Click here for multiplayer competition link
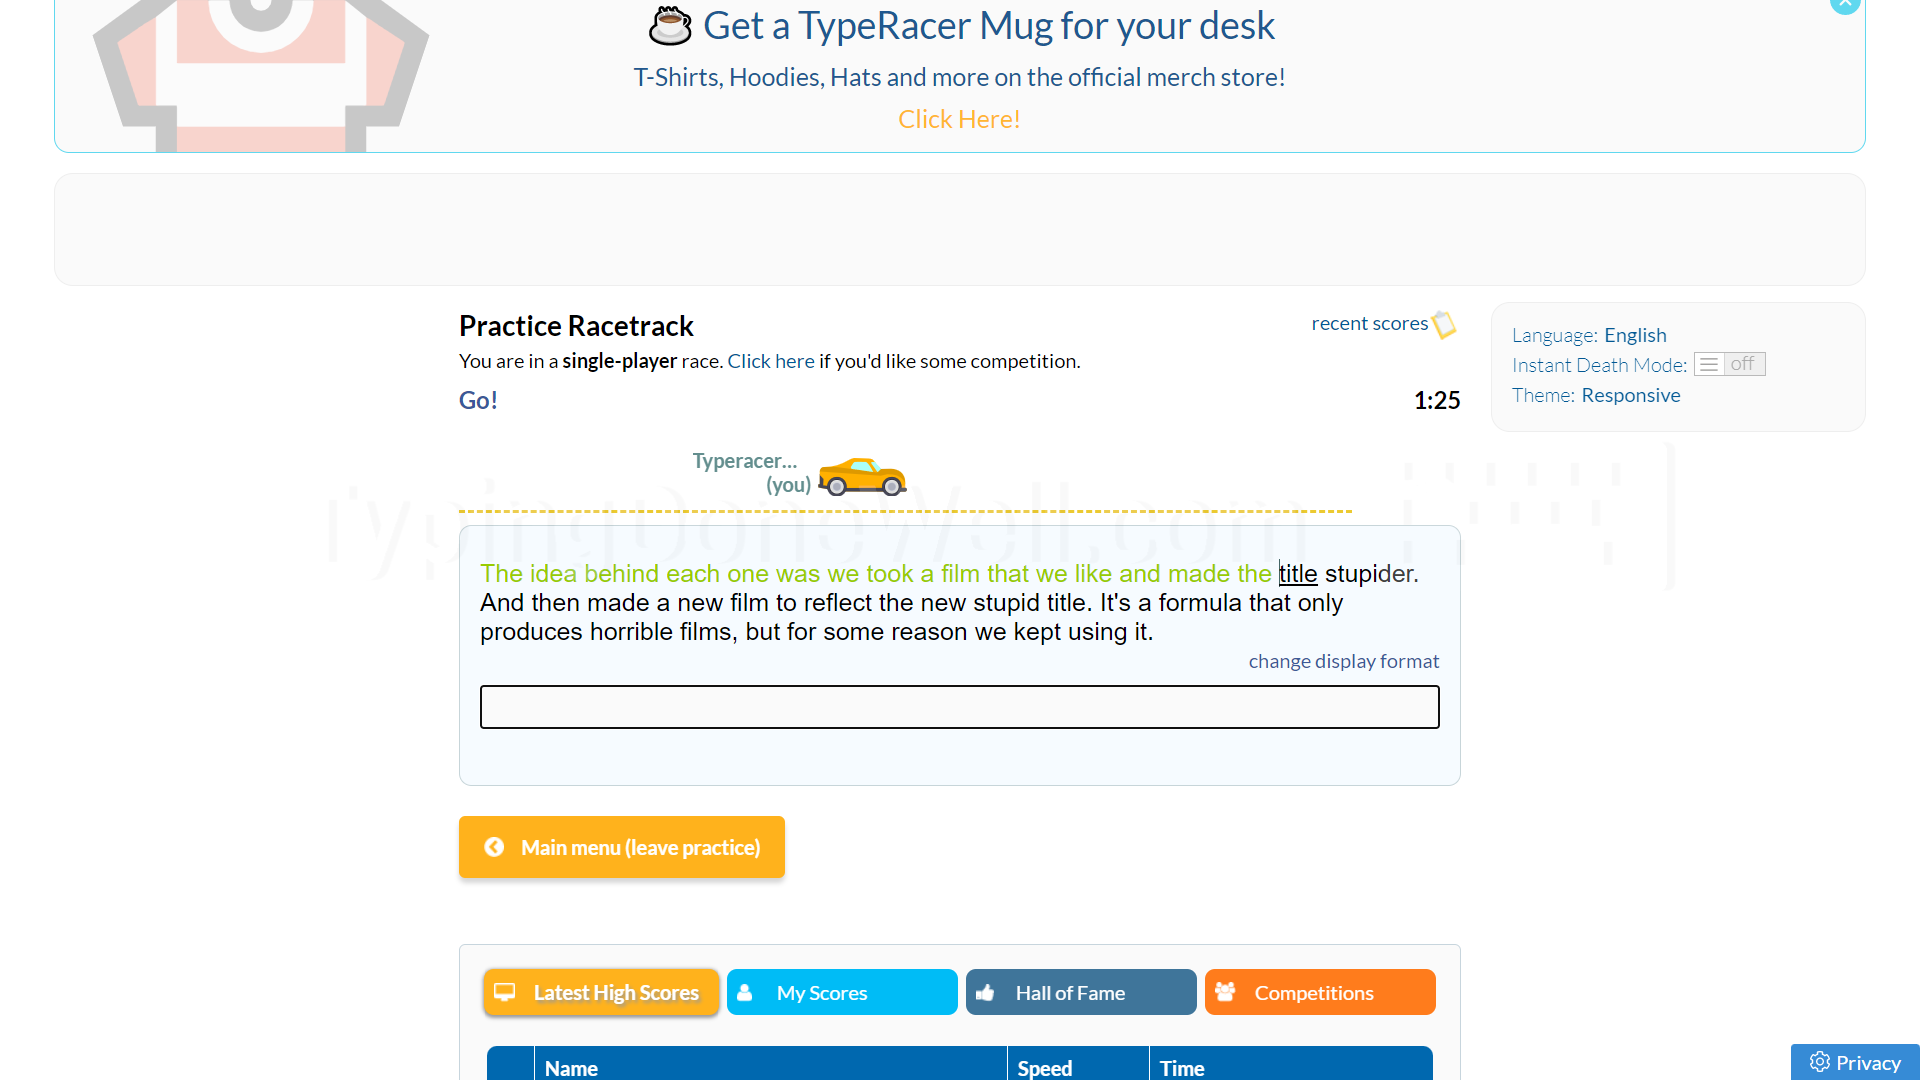The width and height of the screenshot is (1920, 1080). click(770, 360)
